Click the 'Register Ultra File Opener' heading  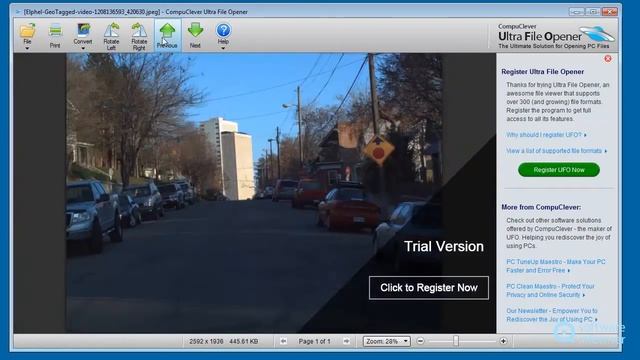542,72
